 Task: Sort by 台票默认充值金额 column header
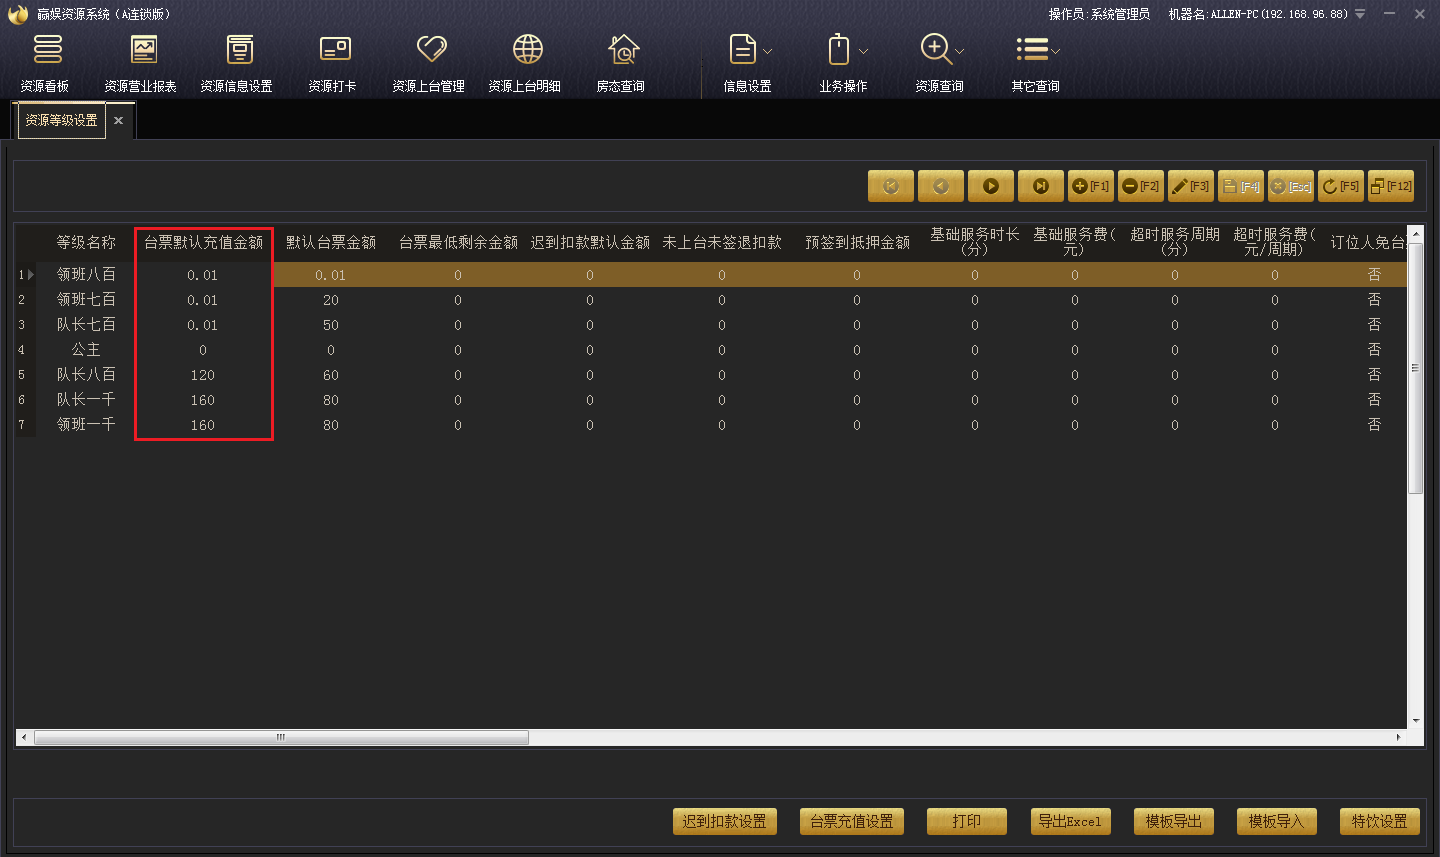(203, 242)
